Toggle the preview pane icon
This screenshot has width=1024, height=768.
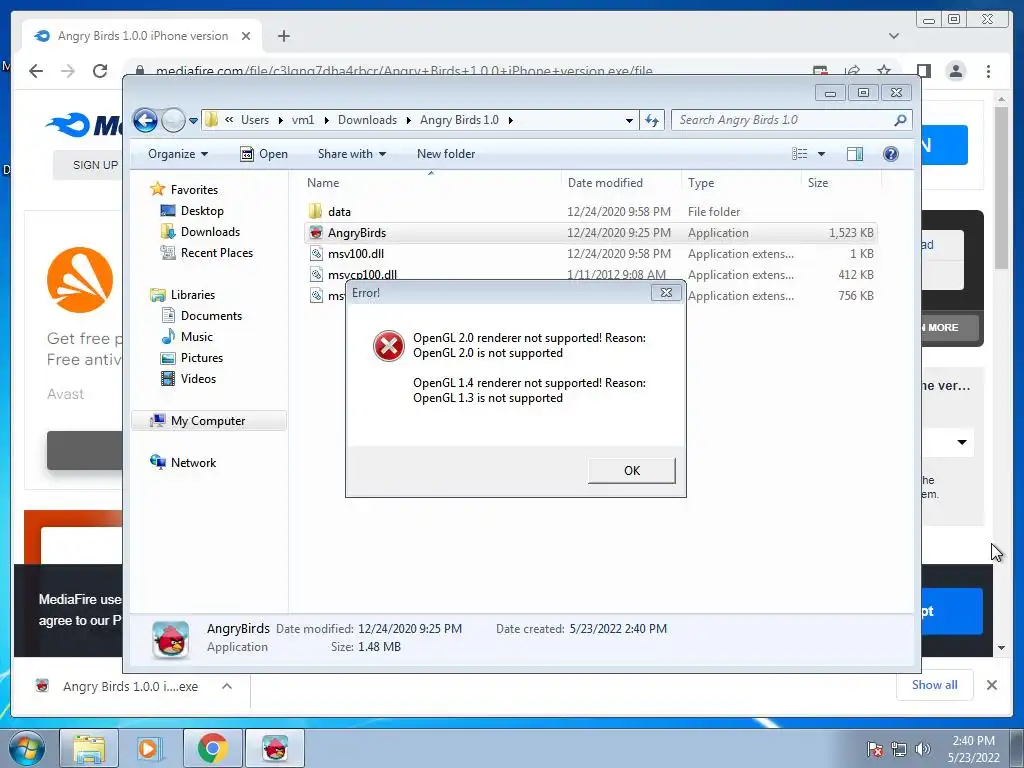tap(854, 154)
